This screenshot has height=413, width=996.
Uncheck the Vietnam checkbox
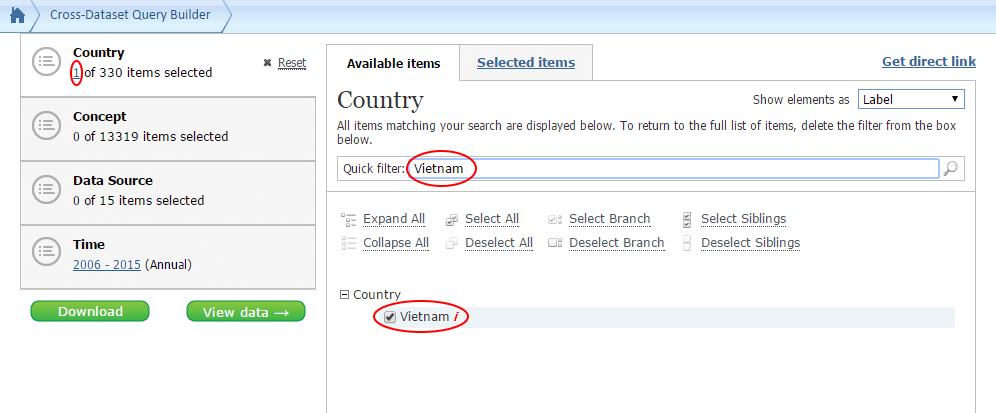pos(391,317)
